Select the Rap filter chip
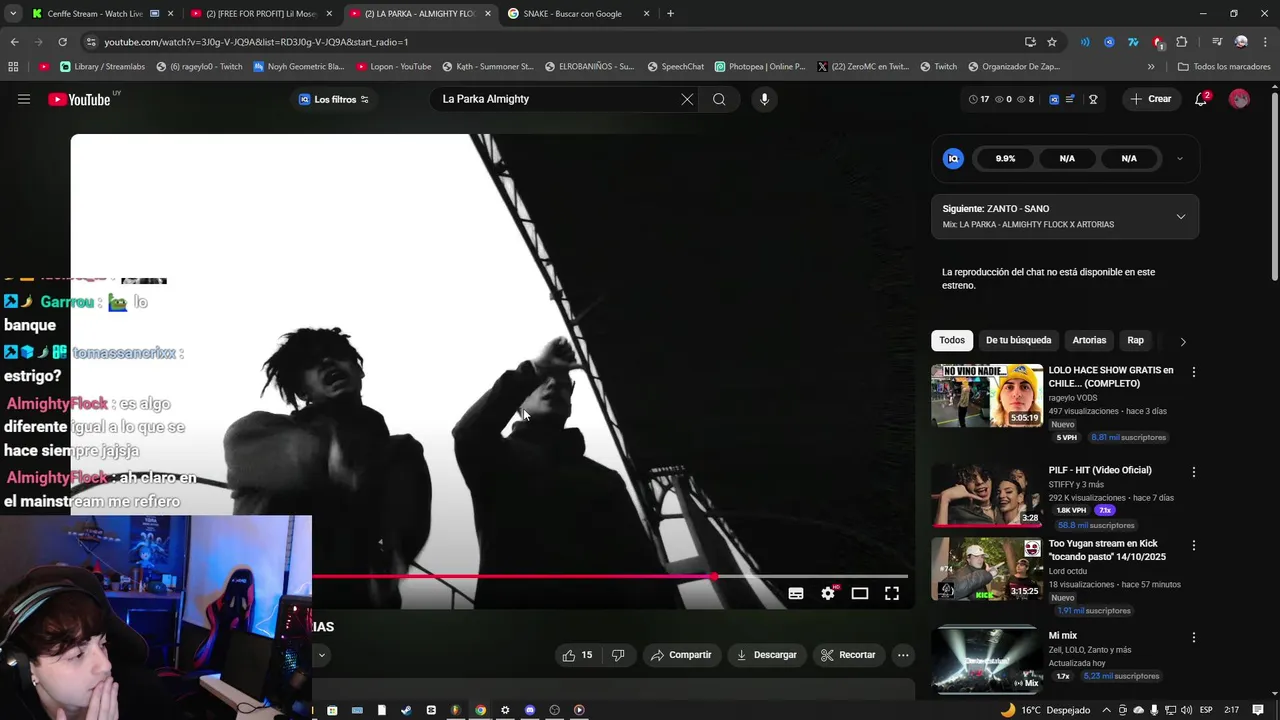This screenshot has height=720, width=1280. pyautogui.click(x=1135, y=340)
